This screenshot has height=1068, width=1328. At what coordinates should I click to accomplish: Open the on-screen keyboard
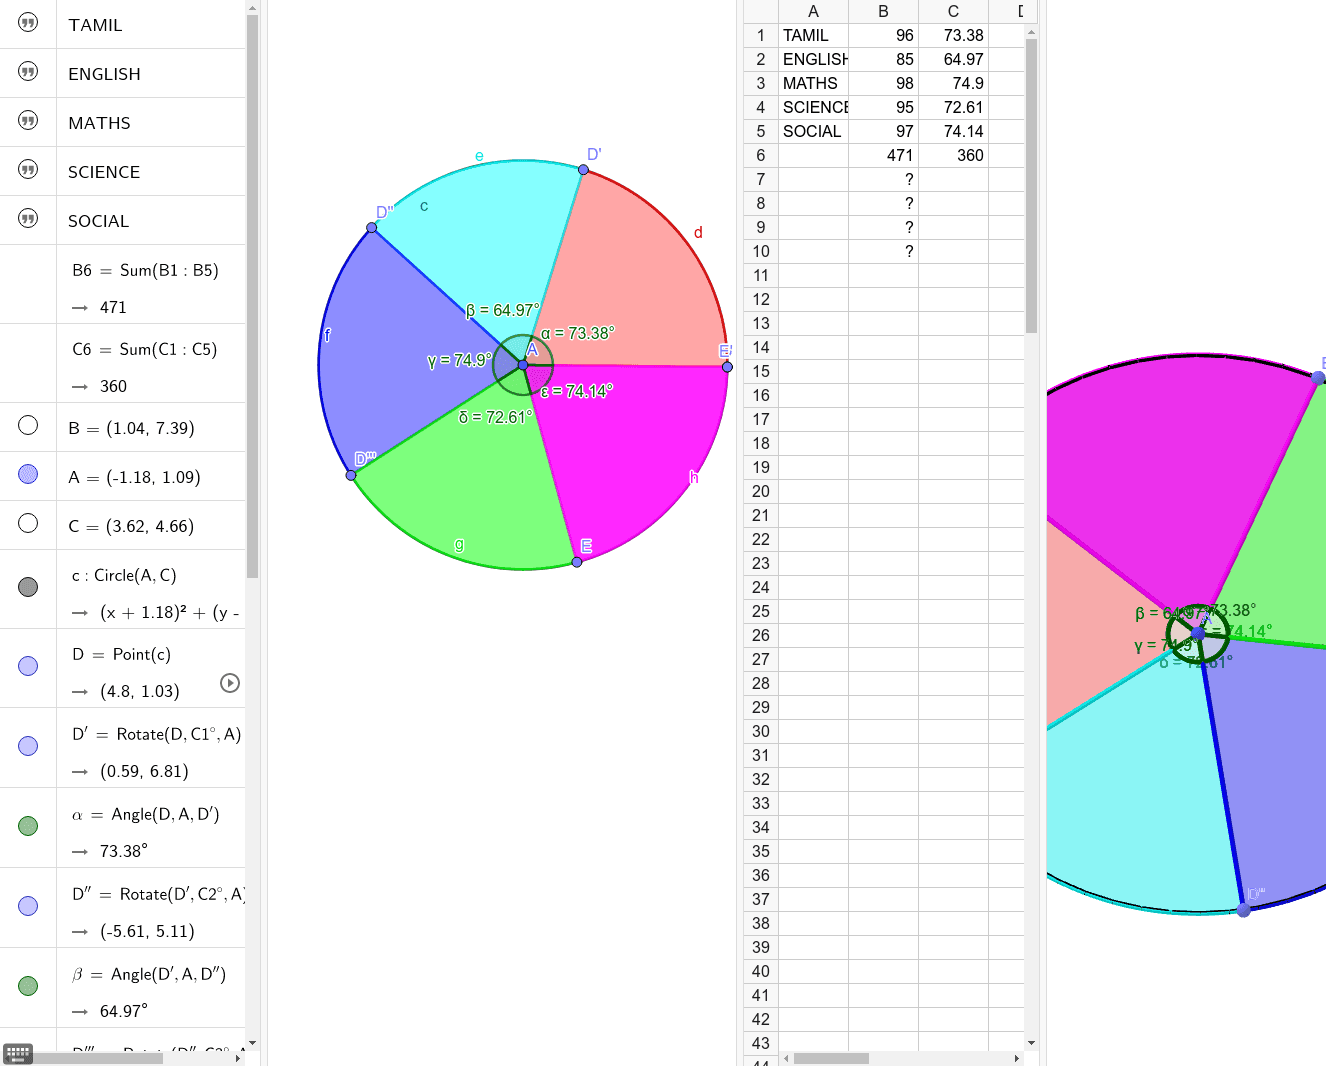pos(16,1052)
